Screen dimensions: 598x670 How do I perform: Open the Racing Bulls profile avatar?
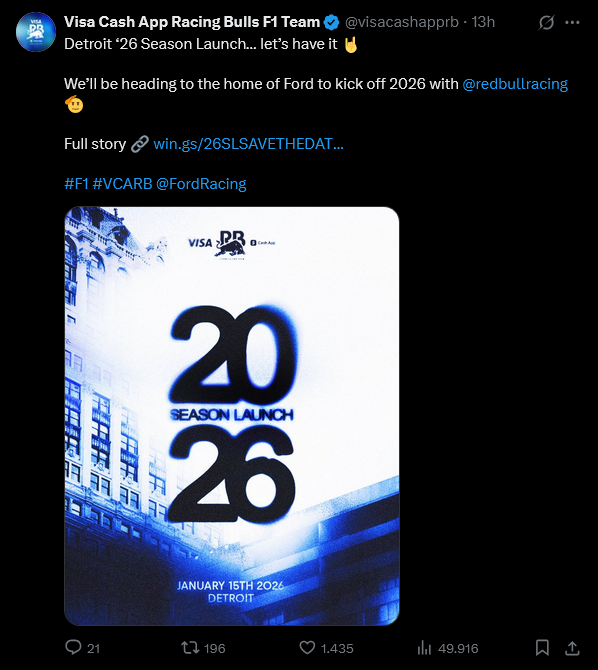(36, 32)
